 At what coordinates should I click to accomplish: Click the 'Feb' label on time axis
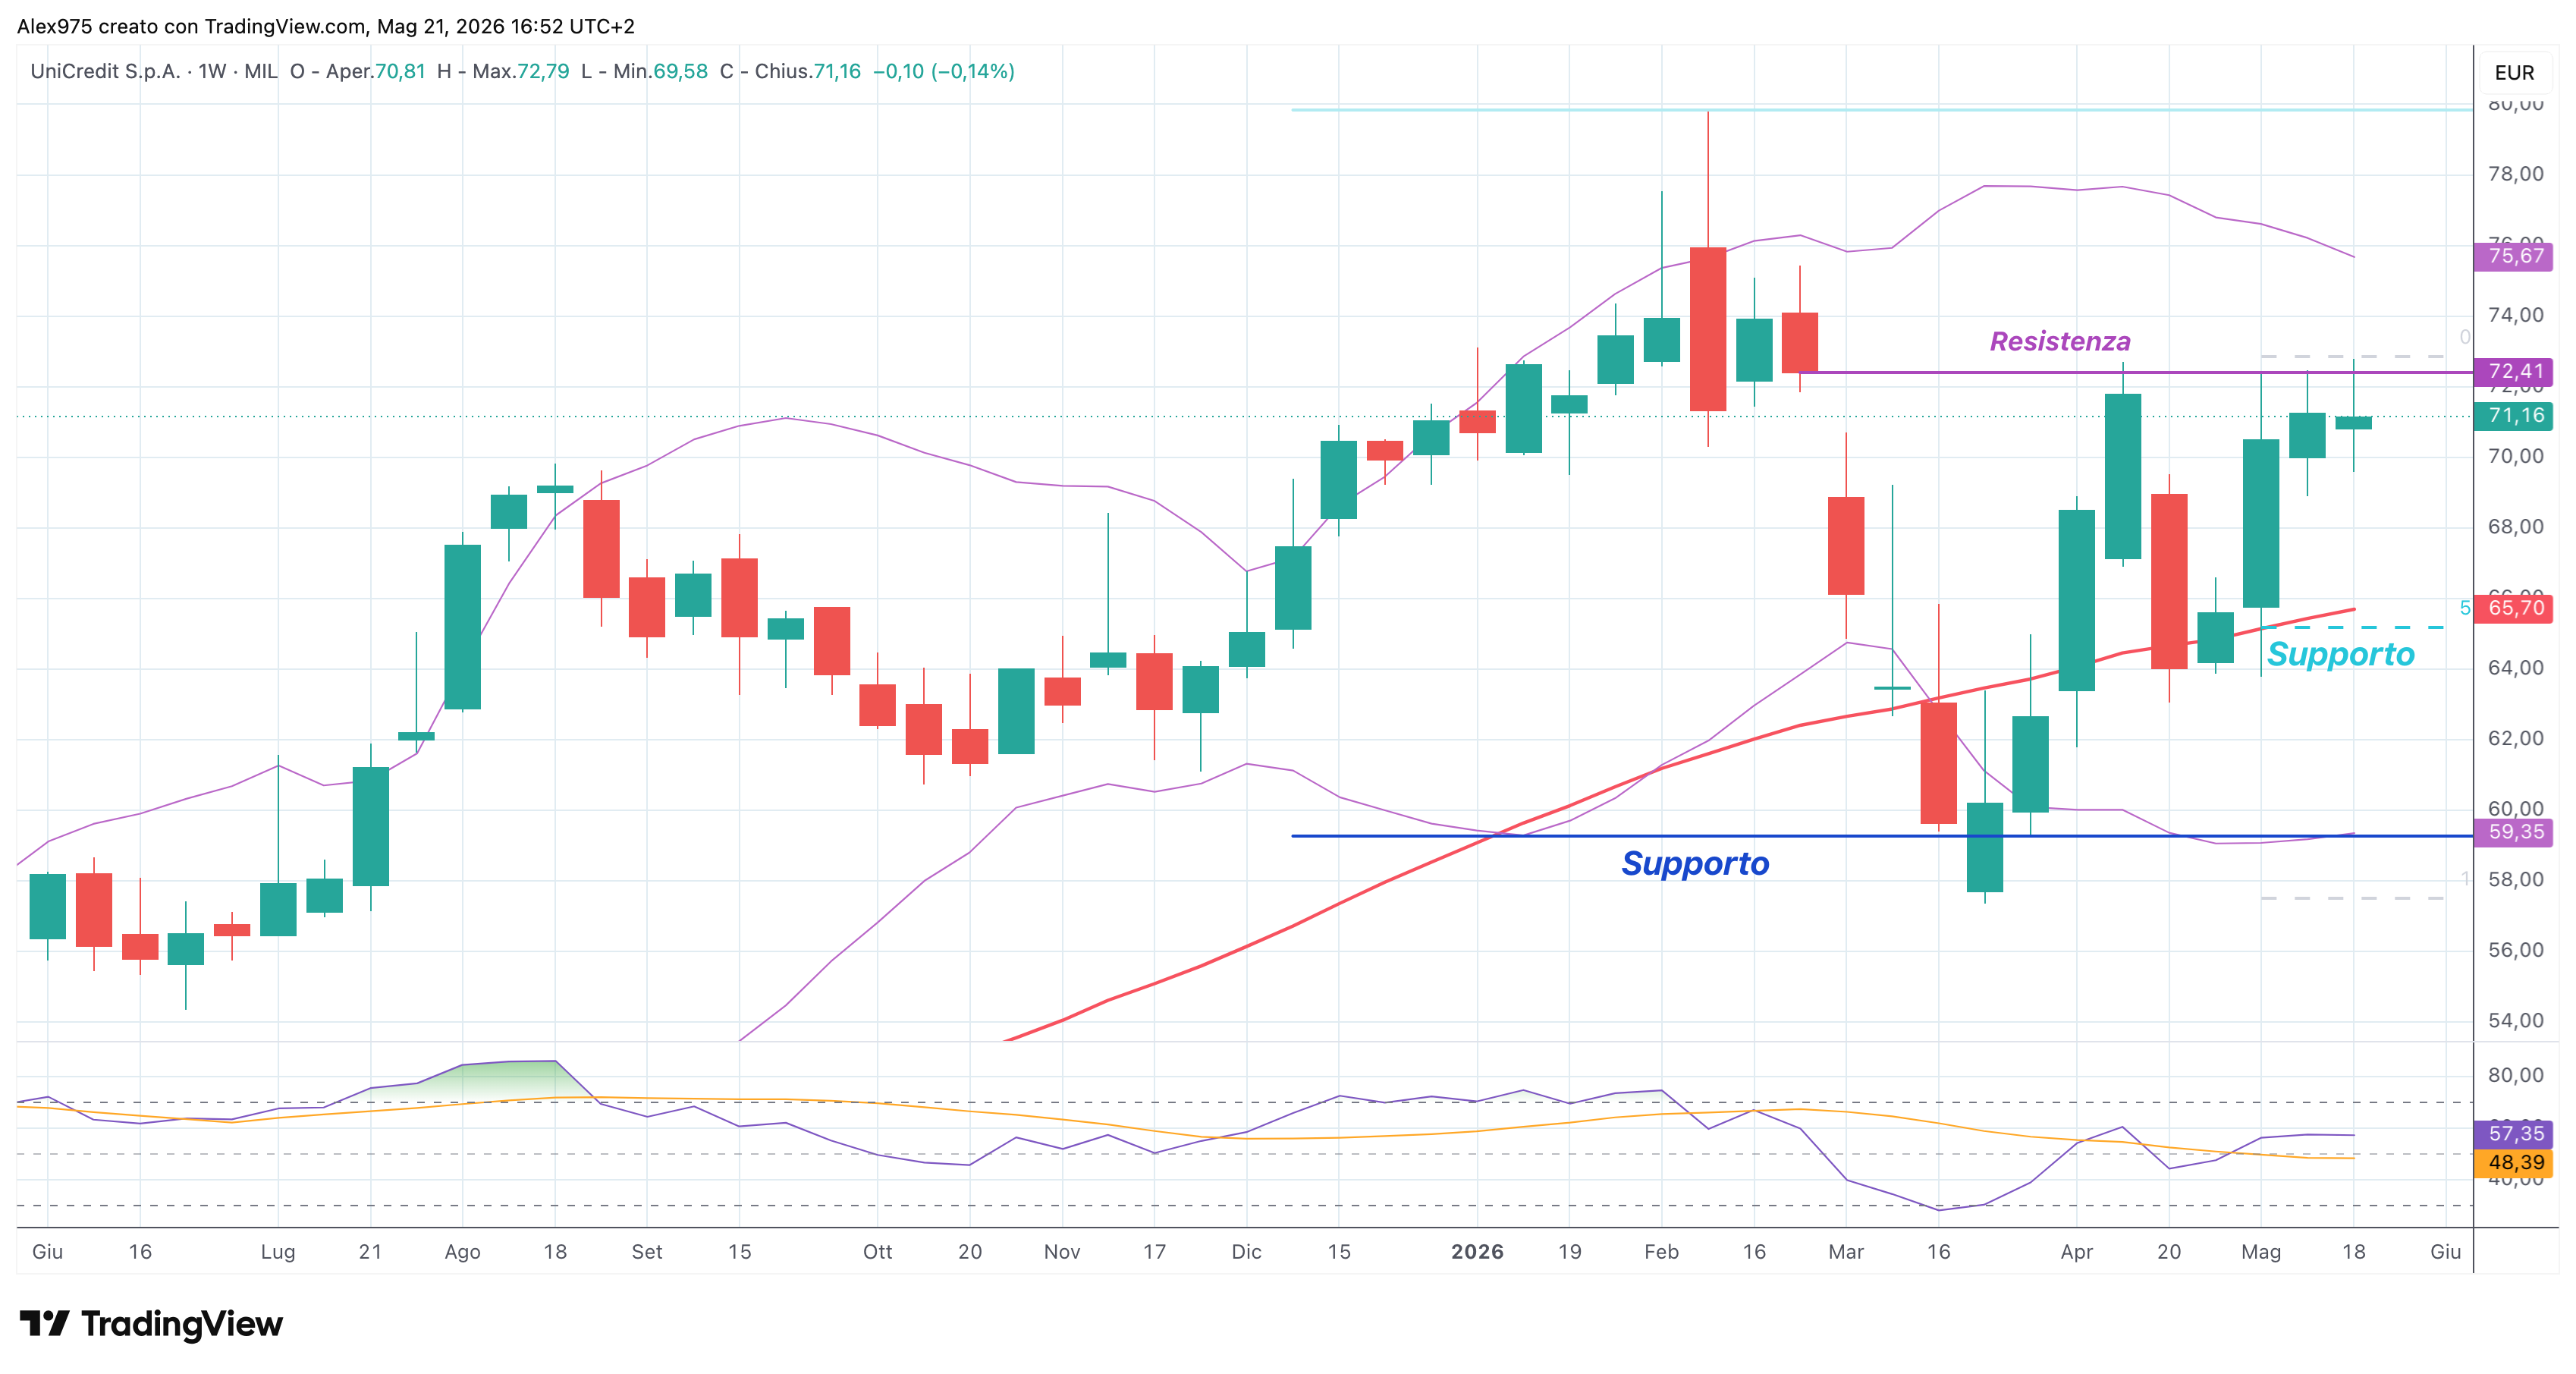coord(1661,1252)
